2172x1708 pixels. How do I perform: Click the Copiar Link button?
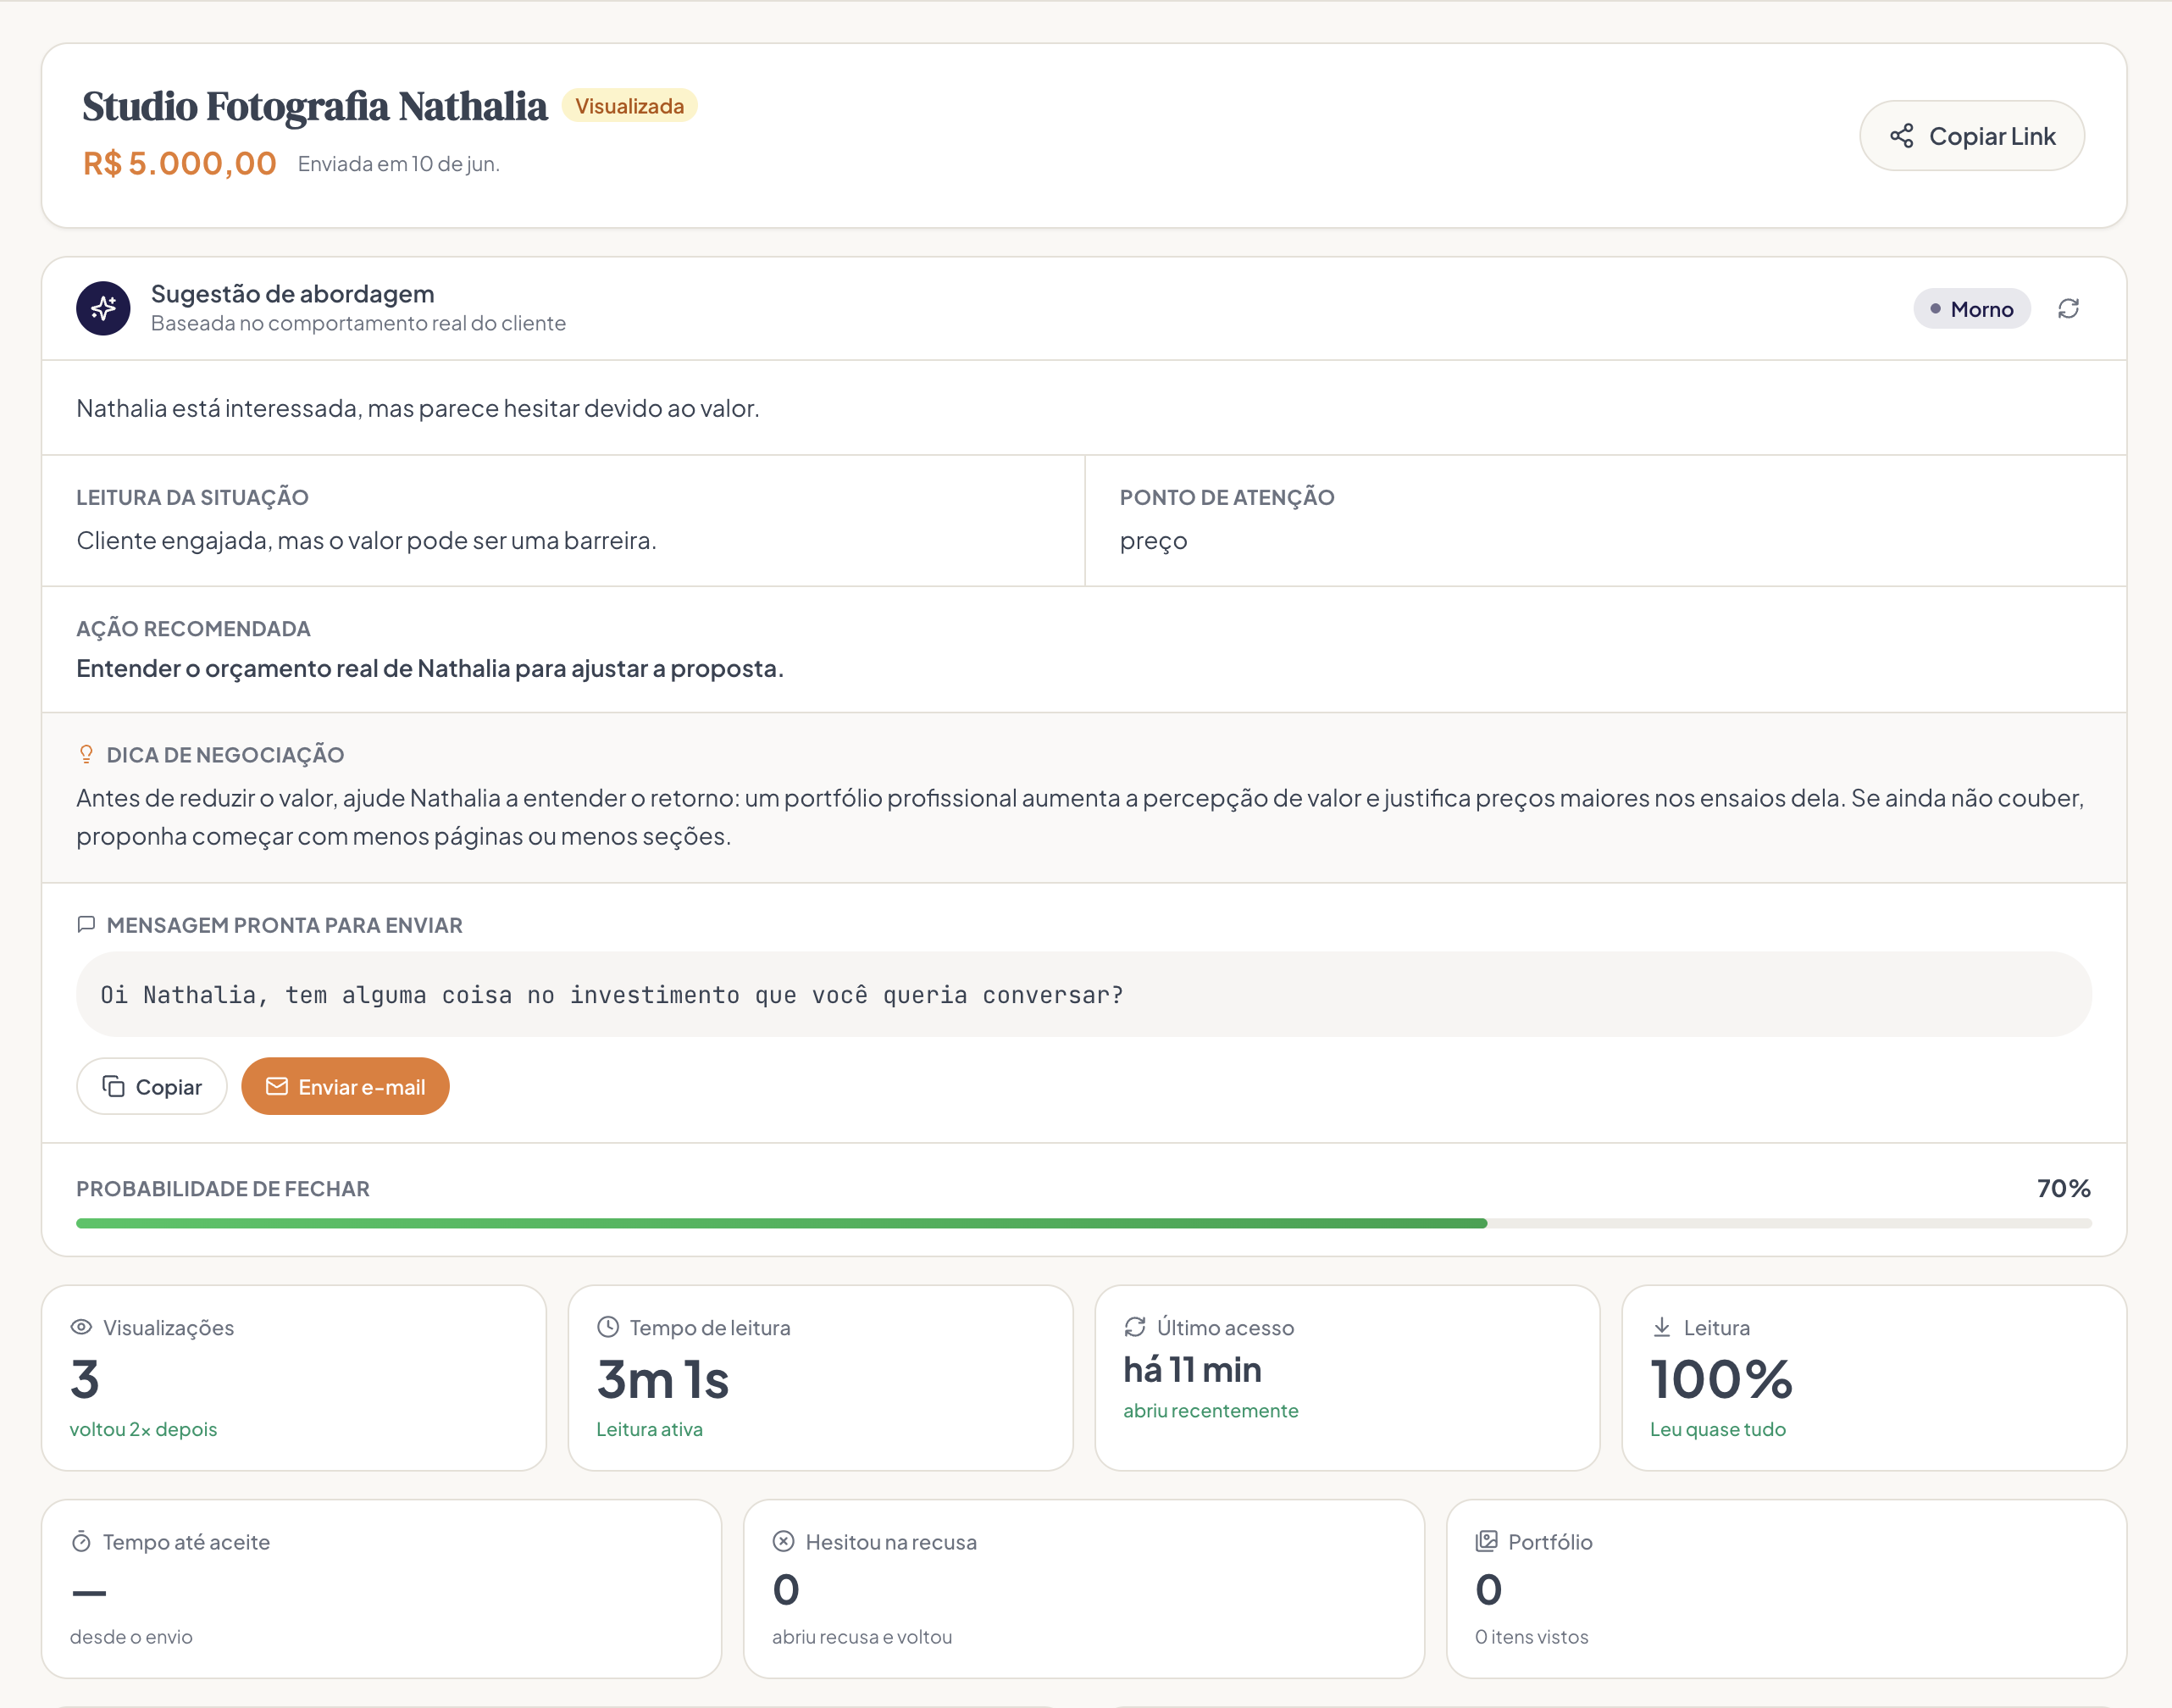(x=1971, y=136)
